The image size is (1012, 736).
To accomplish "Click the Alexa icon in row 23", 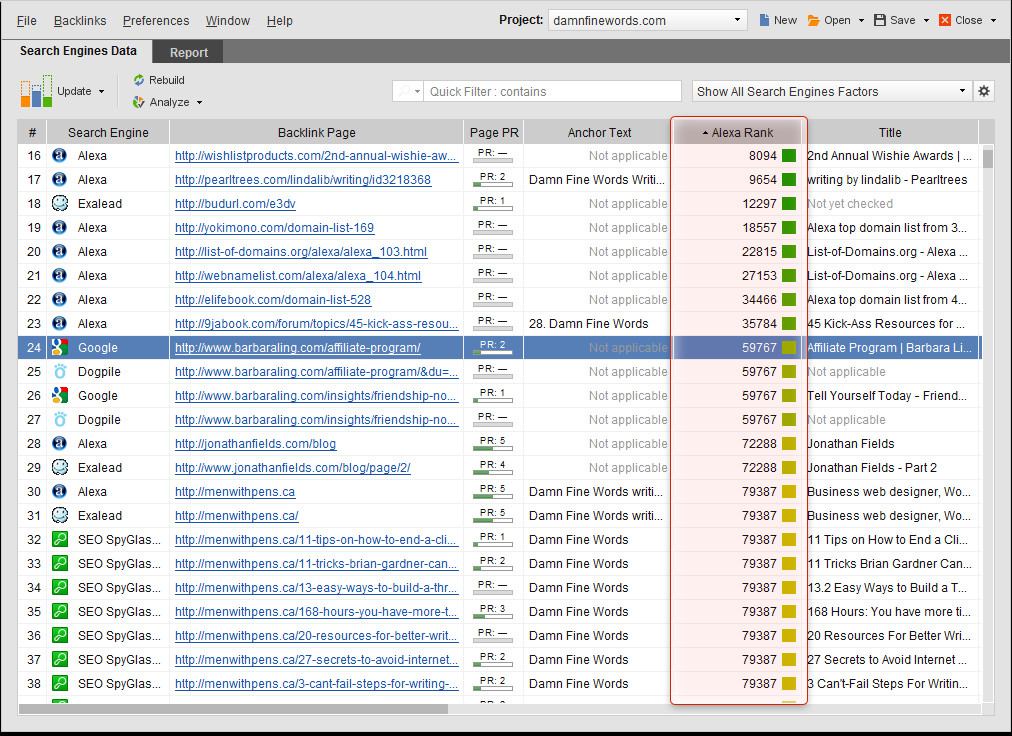I will (59, 323).
